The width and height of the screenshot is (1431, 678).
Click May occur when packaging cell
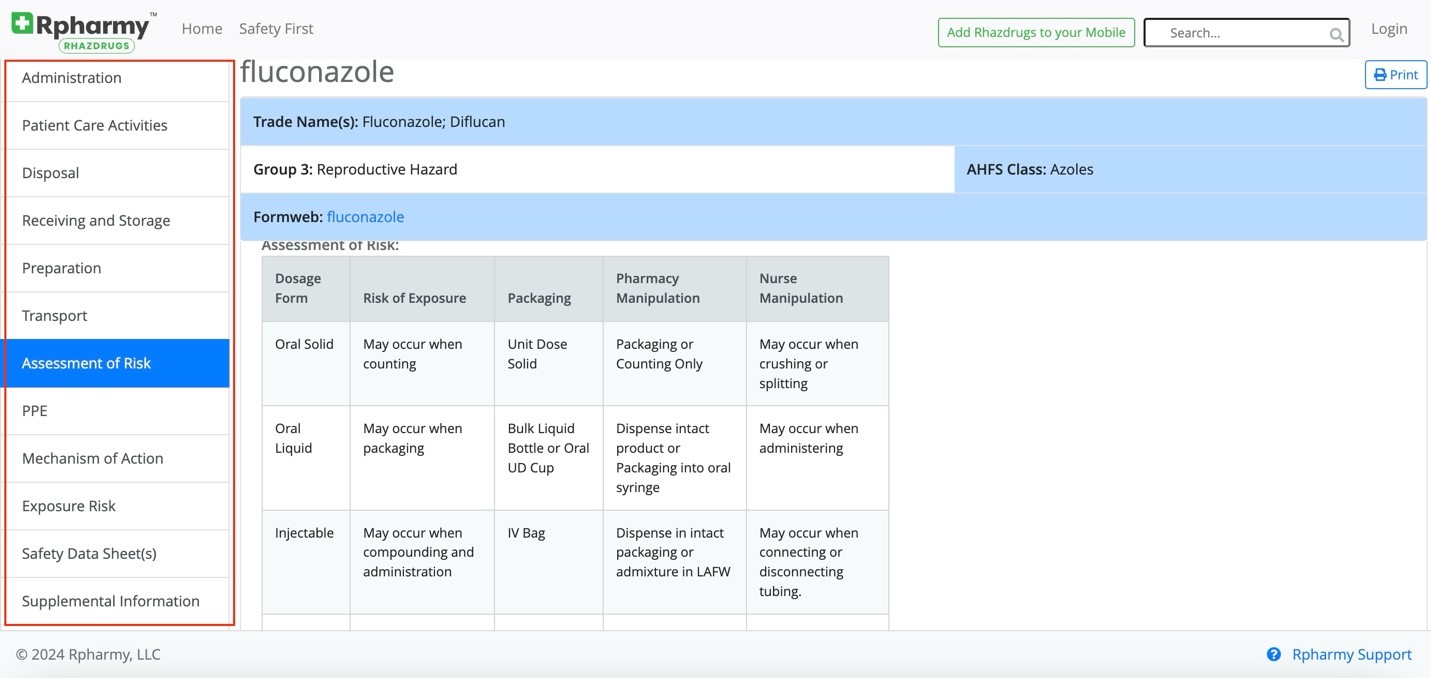click(422, 458)
